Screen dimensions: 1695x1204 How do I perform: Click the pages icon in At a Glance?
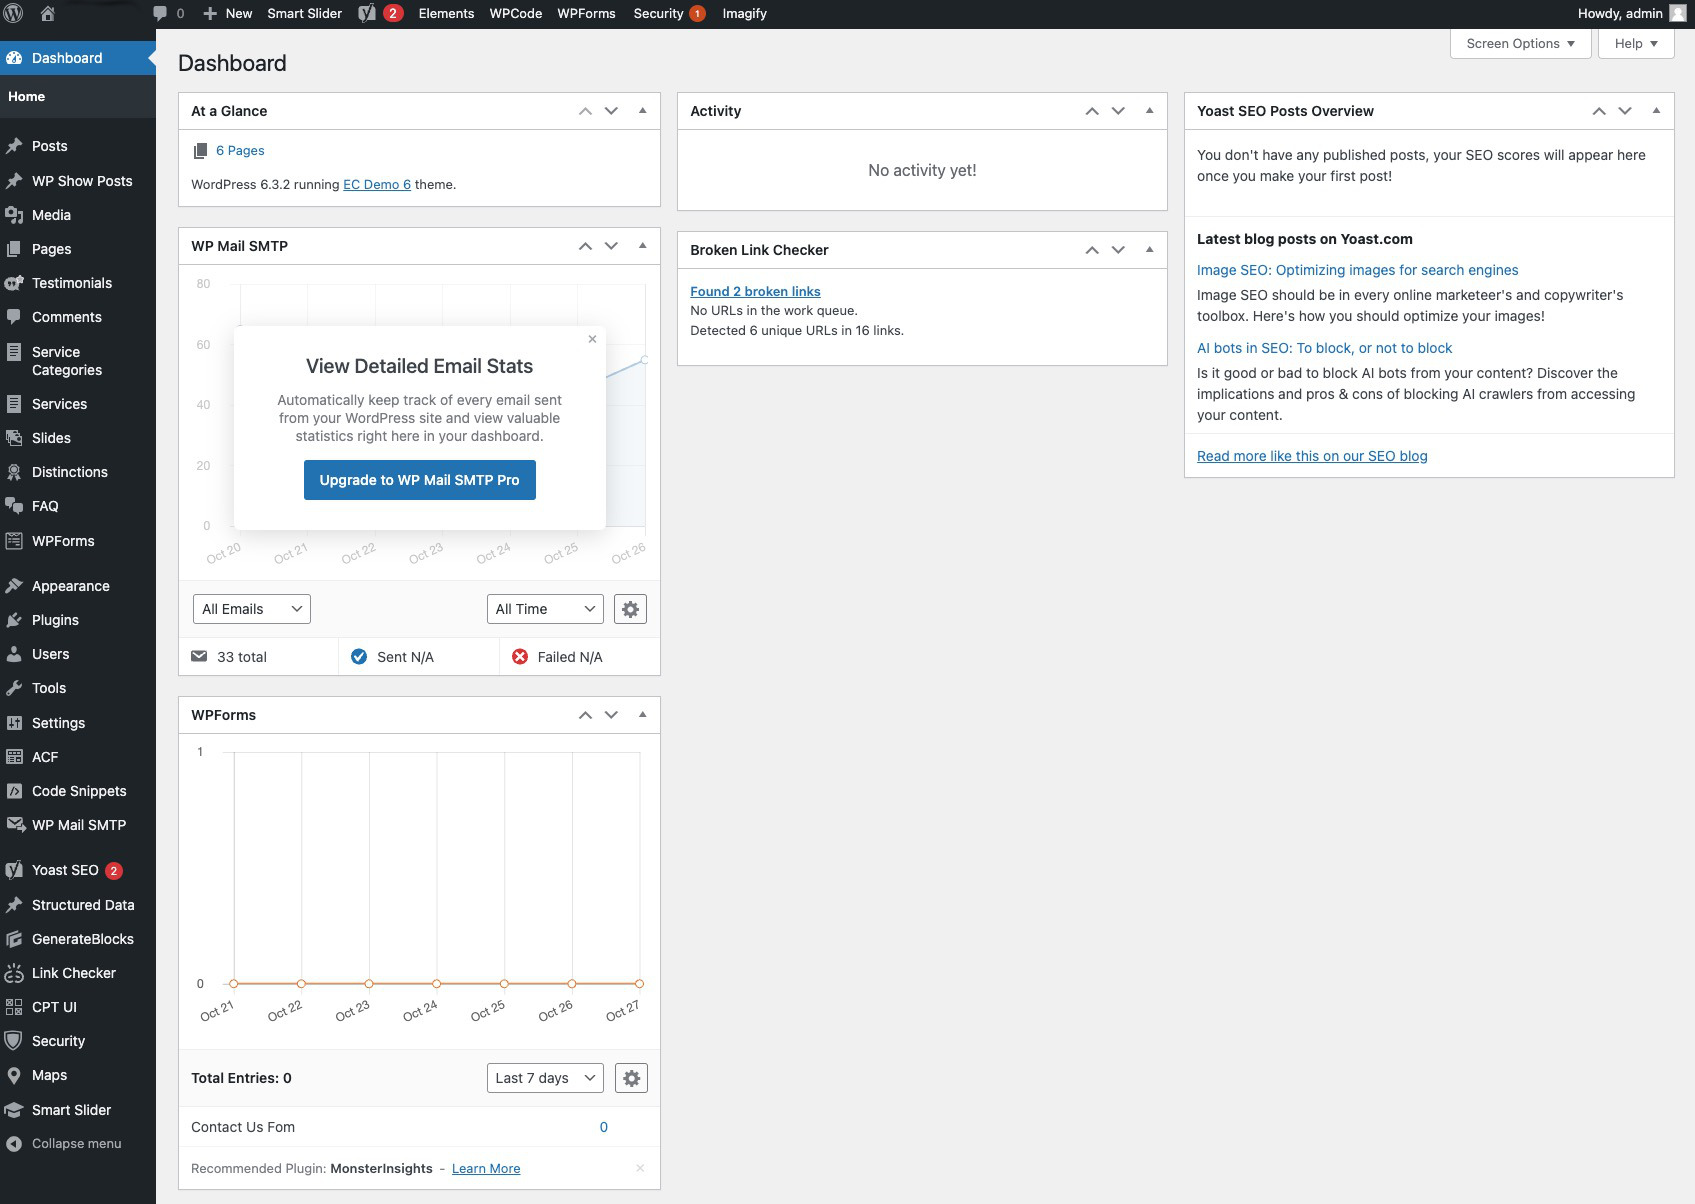(200, 151)
